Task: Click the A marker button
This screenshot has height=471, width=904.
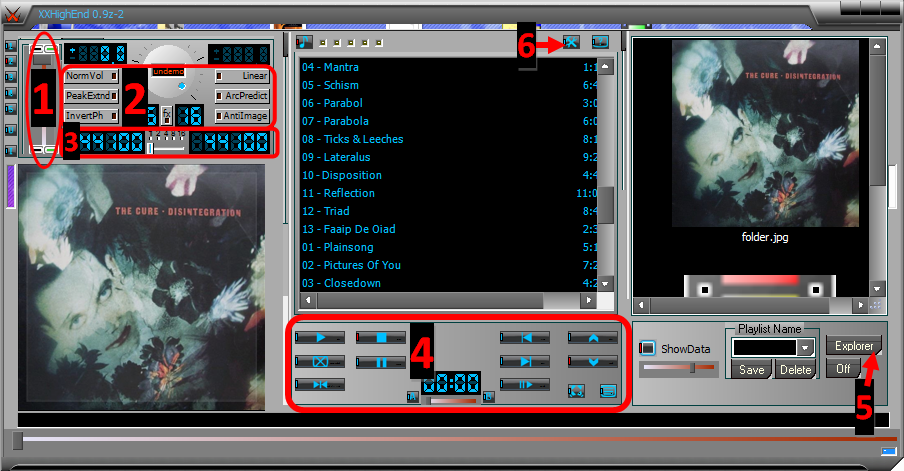Action: 412,397
